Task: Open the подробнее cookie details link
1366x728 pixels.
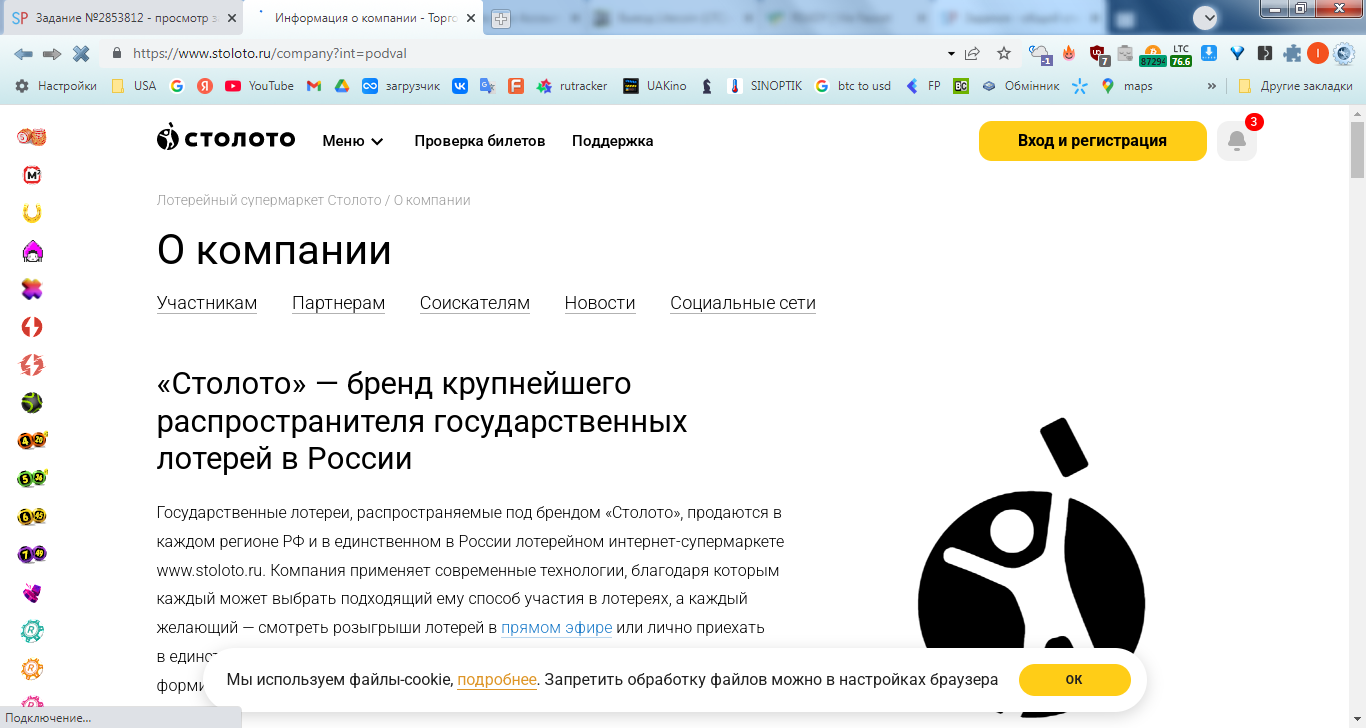Action: click(x=497, y=680)
